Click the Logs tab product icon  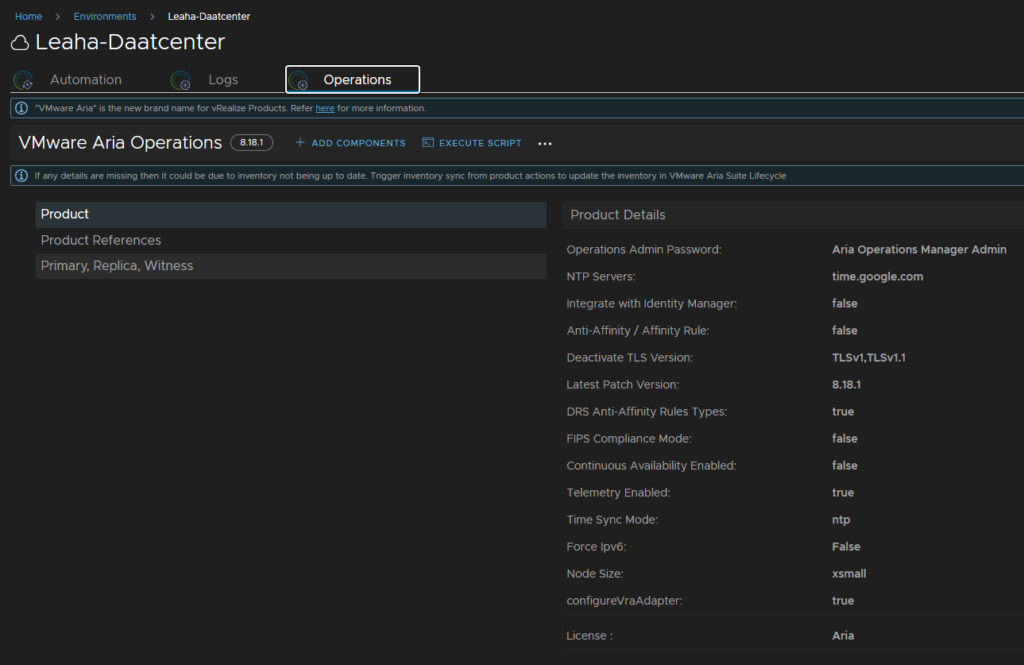pyautogui.click(x=180, y=80)
